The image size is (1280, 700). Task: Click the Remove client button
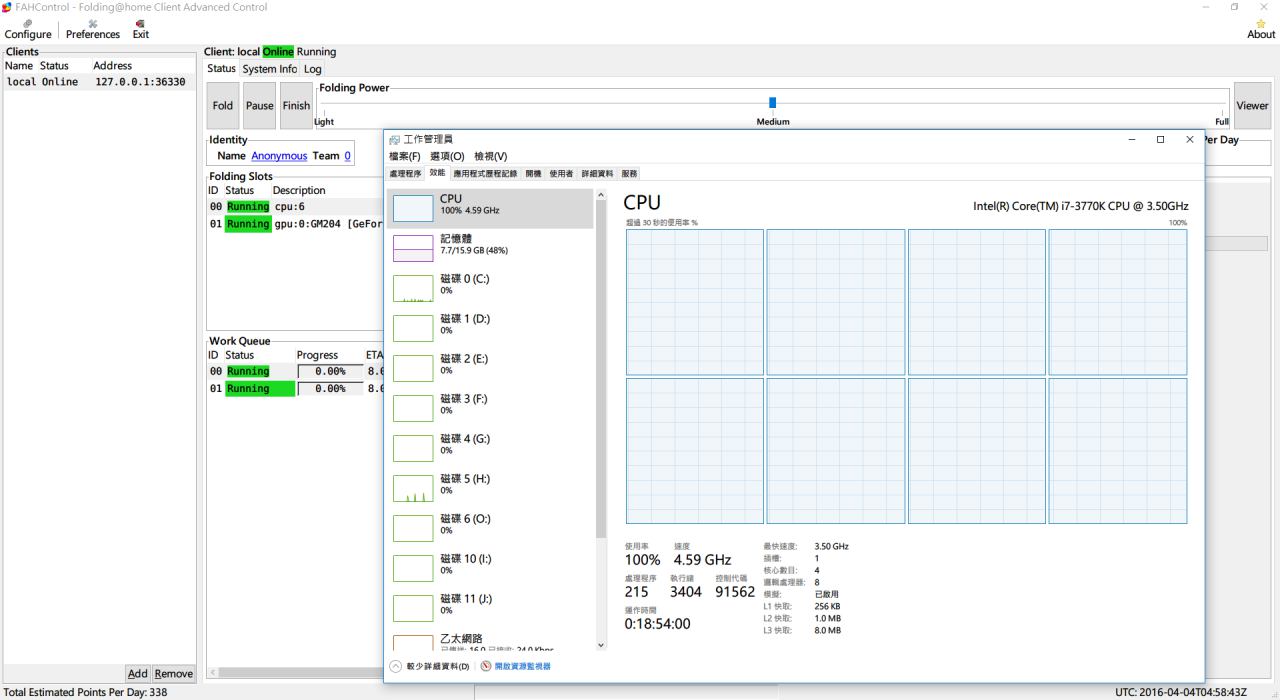pos(174,674)
